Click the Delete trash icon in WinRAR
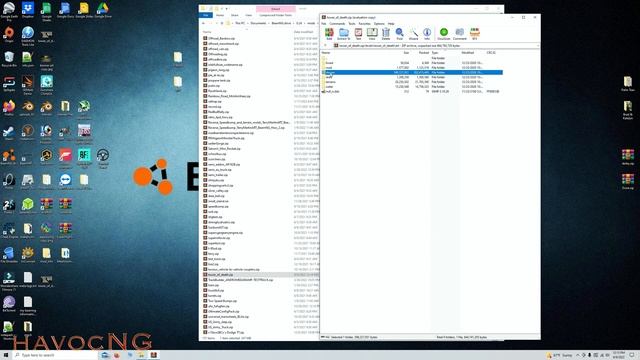Viewport: 640px width, 360px height. click(386, 34)
